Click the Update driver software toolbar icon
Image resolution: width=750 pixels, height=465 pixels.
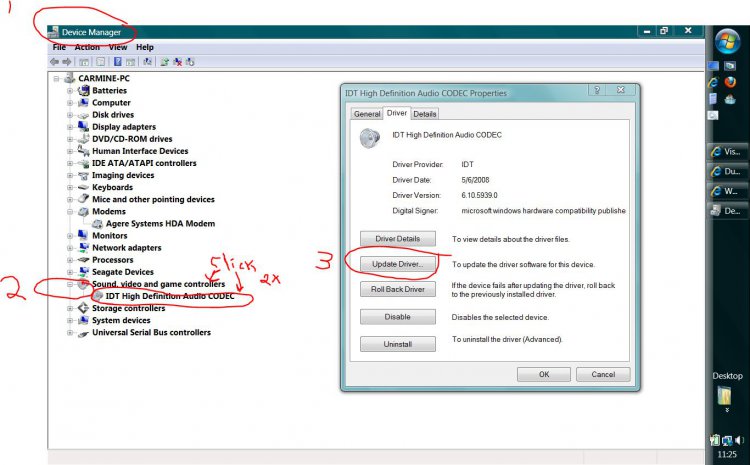click(x=165, y=62)
